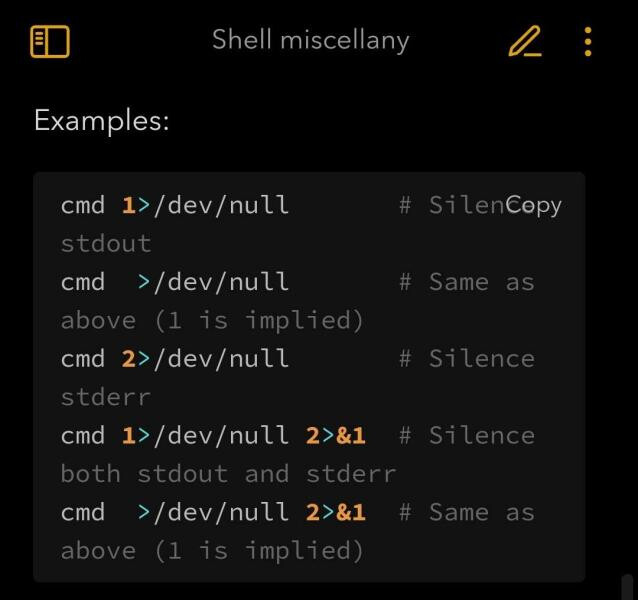Tap the Shell miscellany note title
The width and height of the screenshot is (638, 600).
click(310, 41)
